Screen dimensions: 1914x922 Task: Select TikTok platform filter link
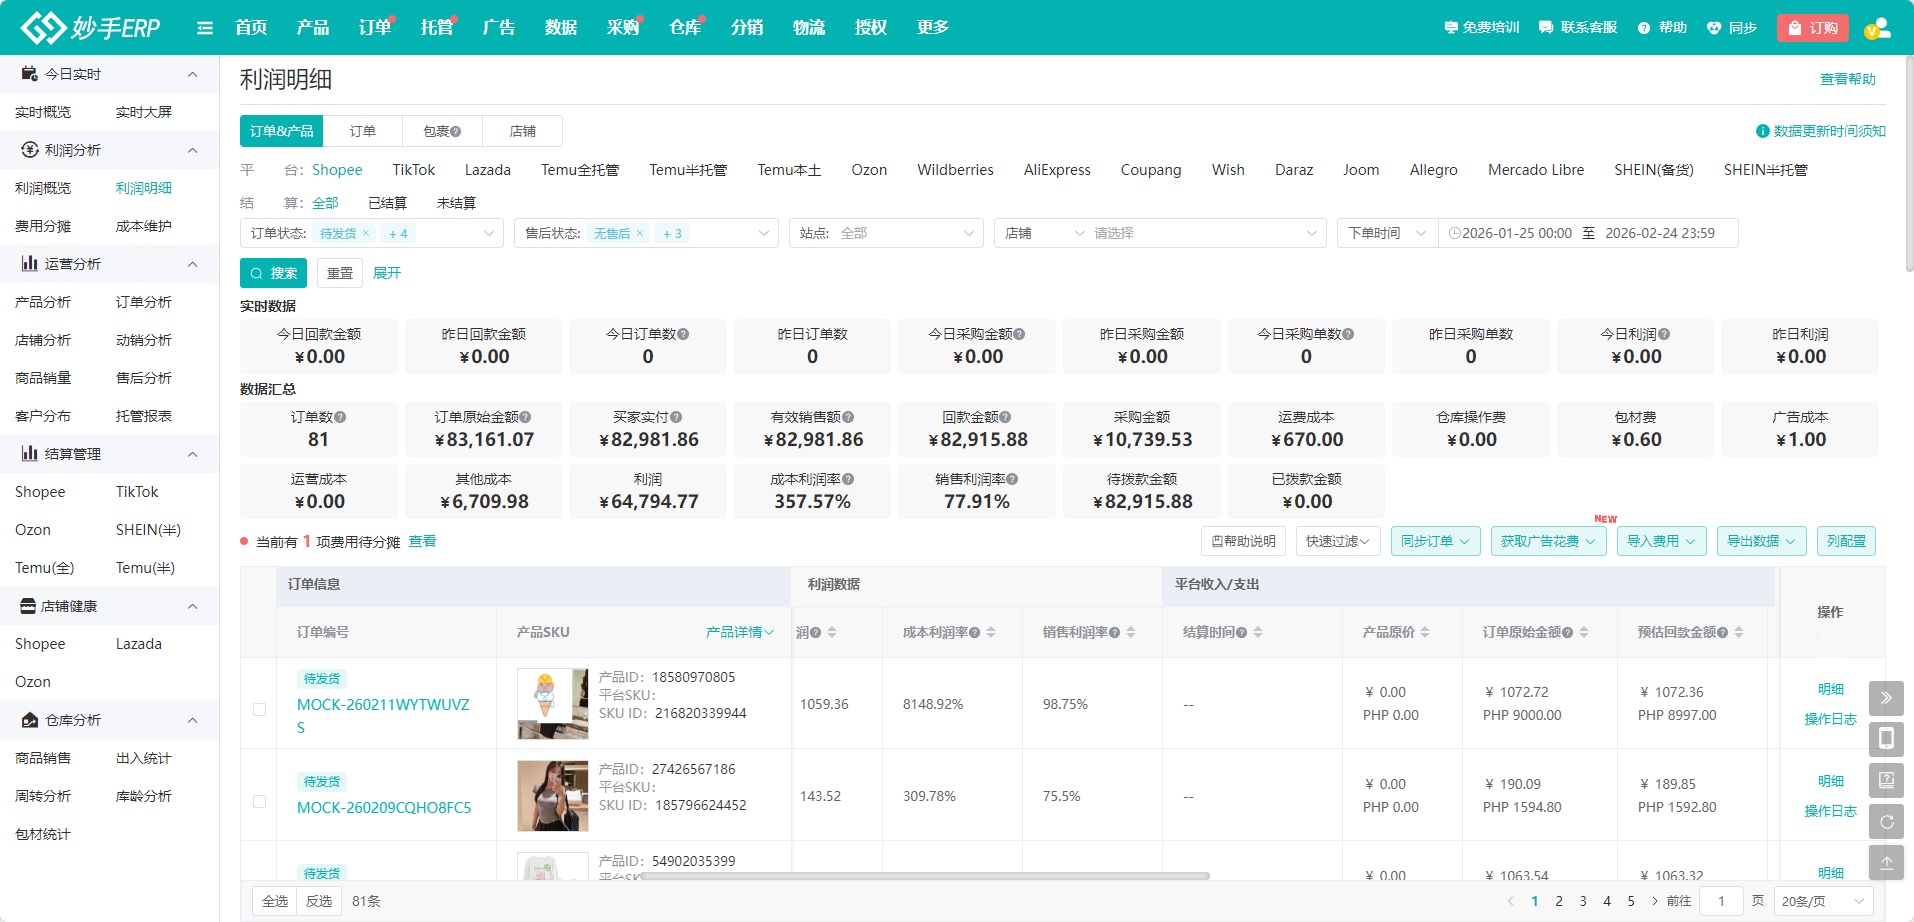point(413,170)
